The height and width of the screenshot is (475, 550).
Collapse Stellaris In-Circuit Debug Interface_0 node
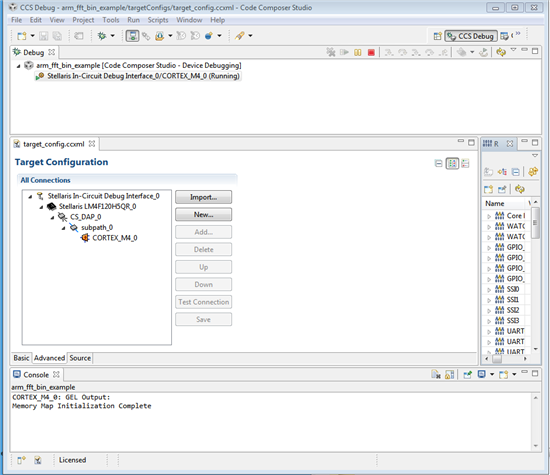pos(30,196)
